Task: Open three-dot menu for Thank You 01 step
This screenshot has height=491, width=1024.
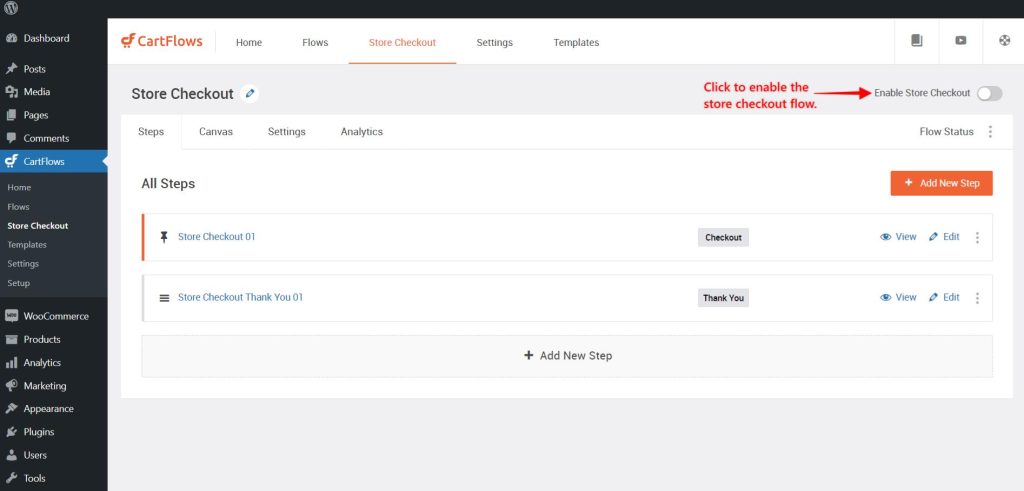Action: click(x=977, y=298)
